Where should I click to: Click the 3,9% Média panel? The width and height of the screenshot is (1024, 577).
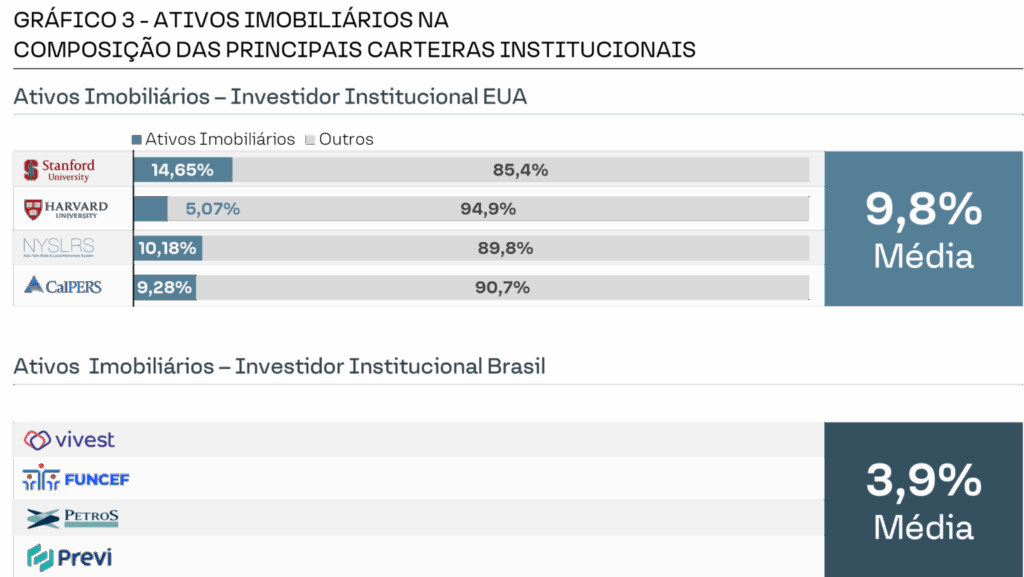[923, 498]
